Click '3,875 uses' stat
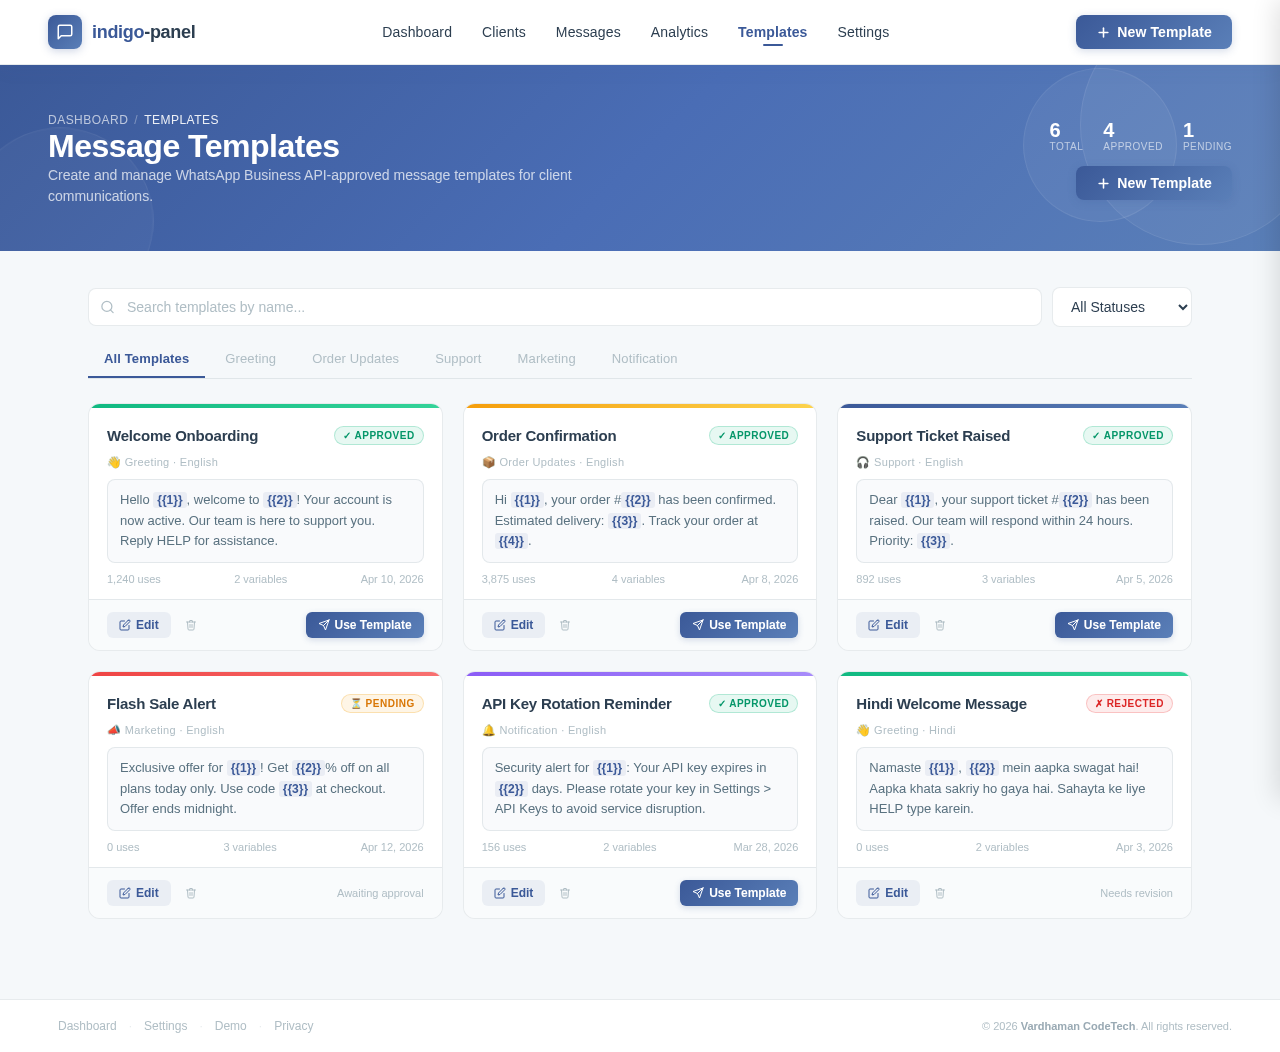Image resolution: width=1280 pixels, height=1052 pixels. point(508,579)
